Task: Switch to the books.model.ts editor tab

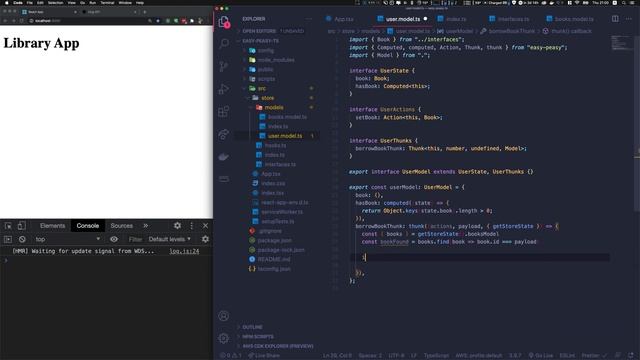Action: click(570, 19)
